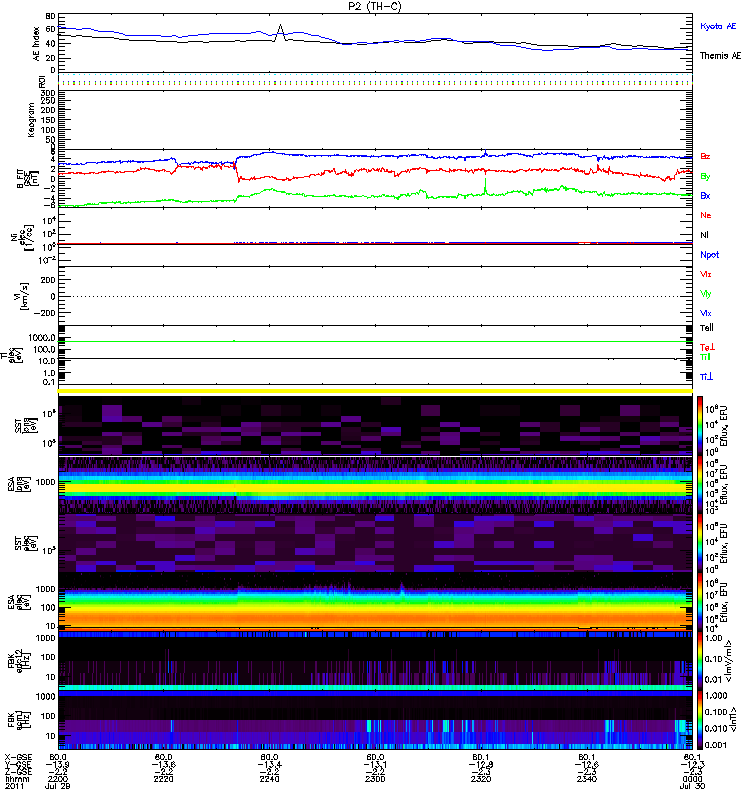This screenshot has height=800, width=750.
Task: Select the 2300 time tick label
Action: [375, 779]
